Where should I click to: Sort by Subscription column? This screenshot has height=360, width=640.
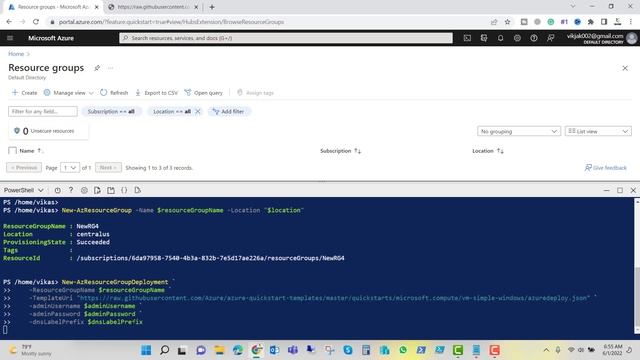pos(340,151)
